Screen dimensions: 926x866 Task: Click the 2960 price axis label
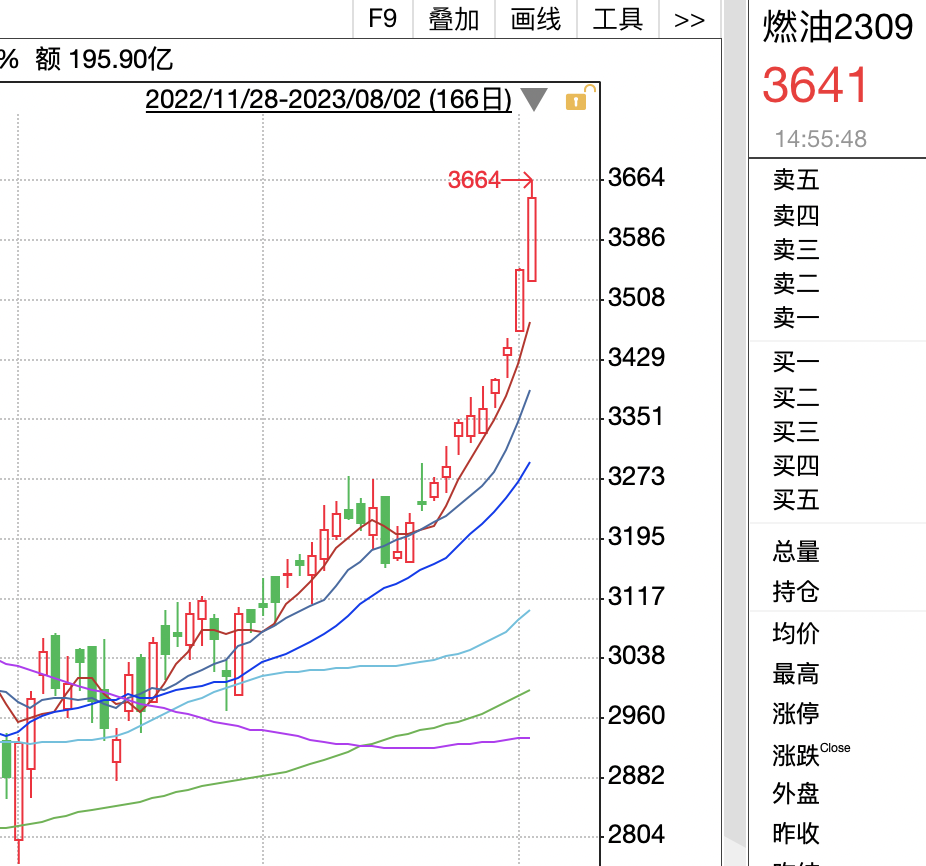coord(636,715)
